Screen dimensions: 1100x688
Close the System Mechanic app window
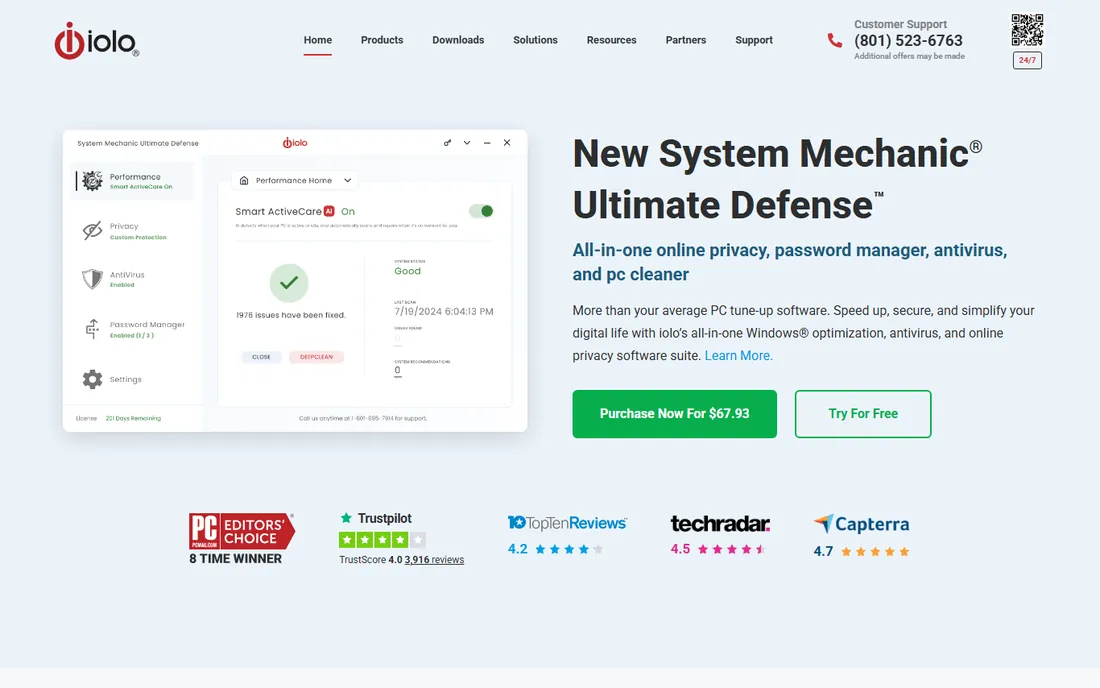click(507, 143)
